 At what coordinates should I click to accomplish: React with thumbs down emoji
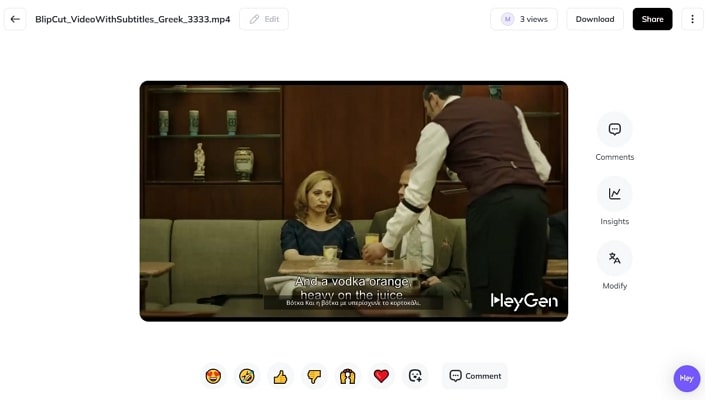pos(314,376)
